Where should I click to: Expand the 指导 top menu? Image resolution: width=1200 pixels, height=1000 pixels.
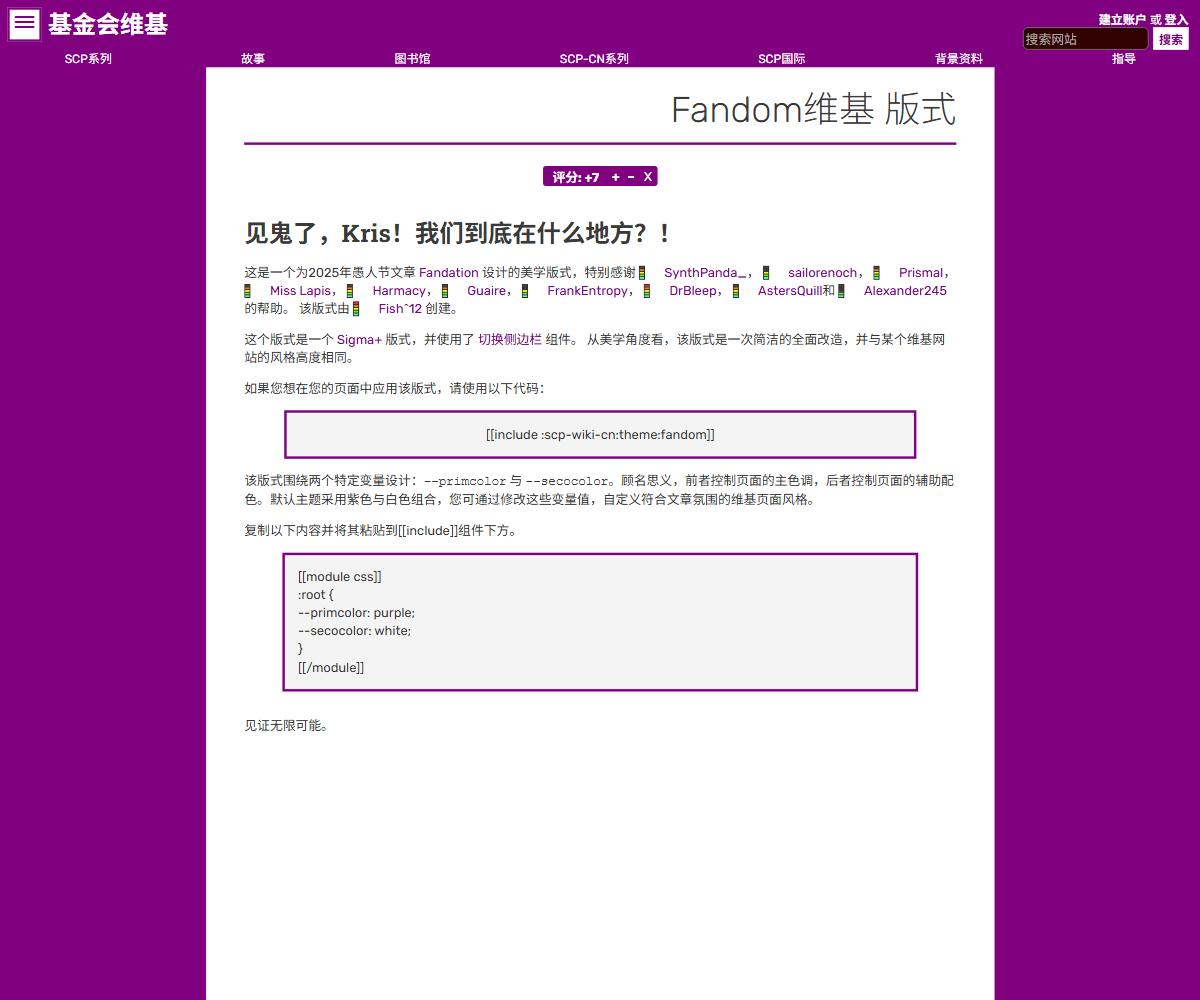click(1123, 59)
